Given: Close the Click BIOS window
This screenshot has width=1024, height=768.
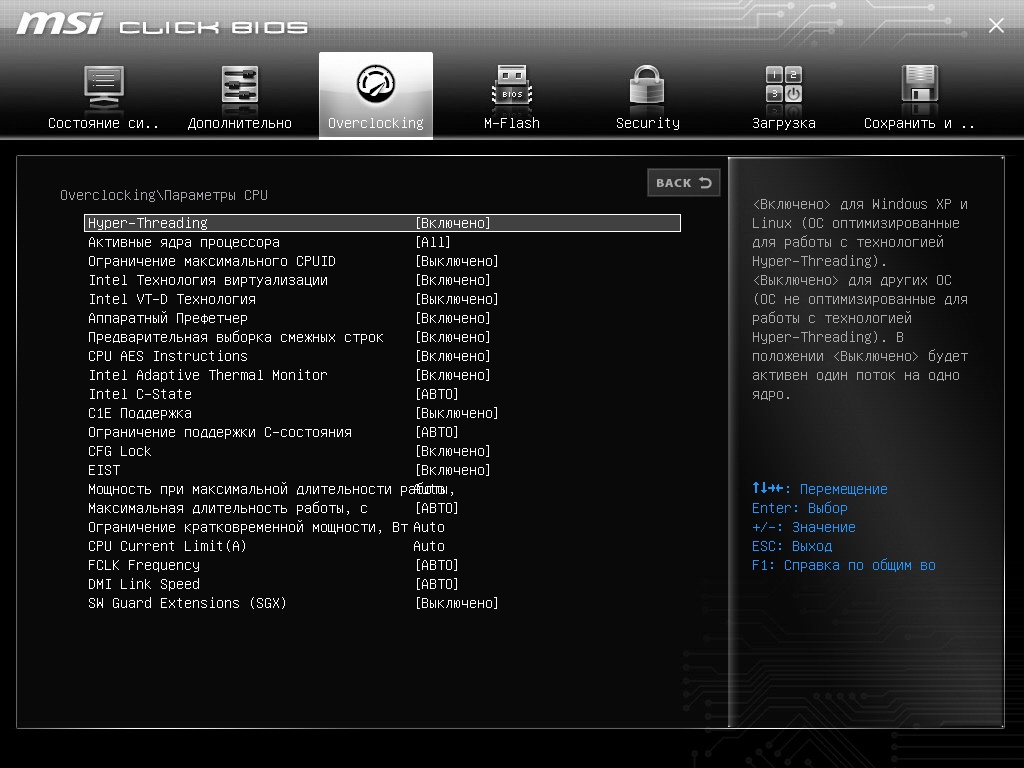Looking at the screenshot, I should click(996, 25).
